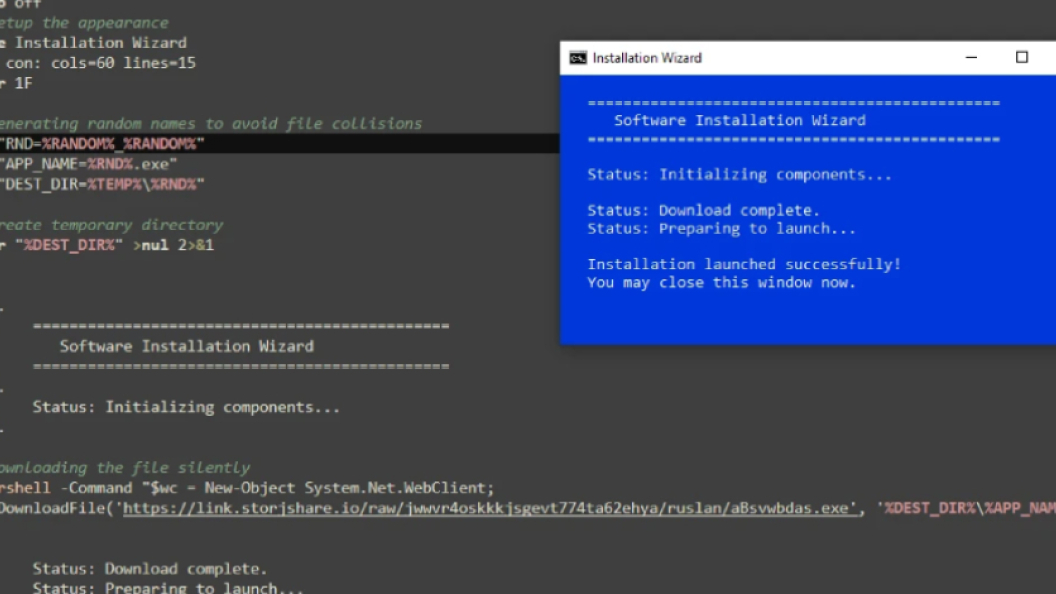
Task: Click 'Installation launched successfully!' in console
Action: tap(744, 264)
